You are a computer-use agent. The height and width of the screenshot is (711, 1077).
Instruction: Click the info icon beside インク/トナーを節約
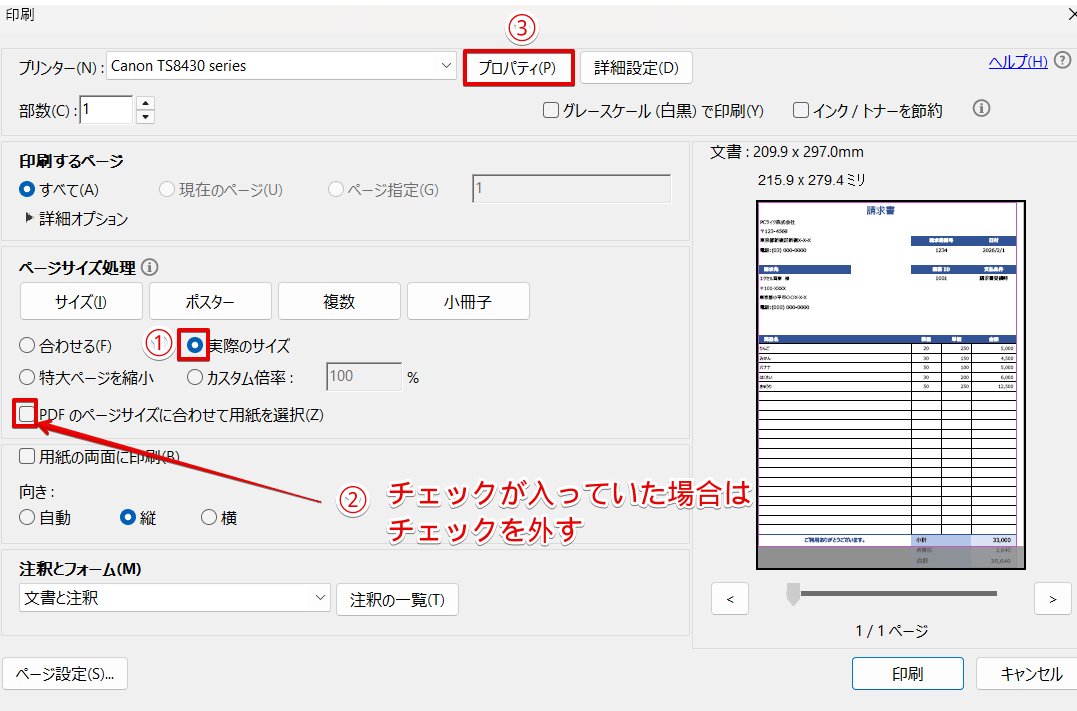click(x=981, y=108)
